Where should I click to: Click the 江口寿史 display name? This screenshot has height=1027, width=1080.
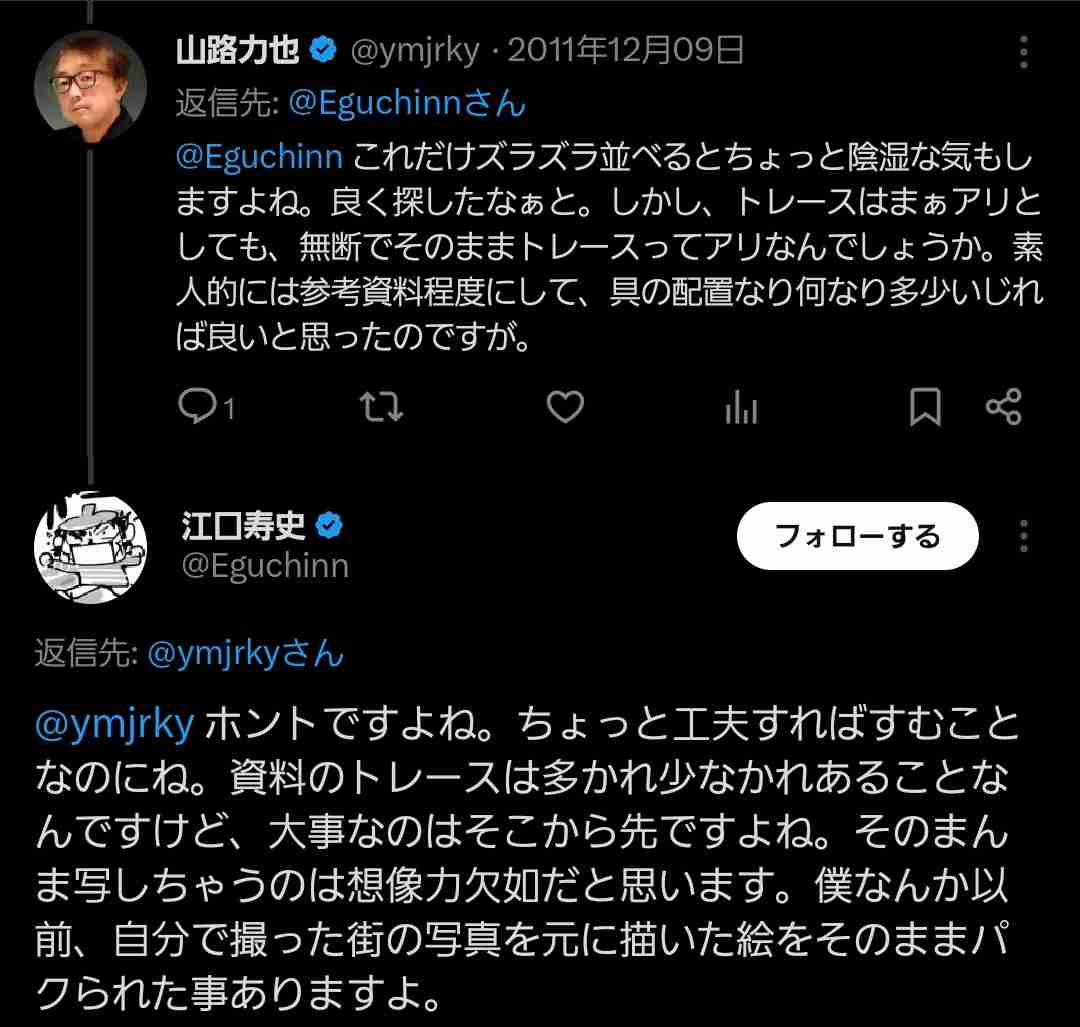tap(242, 526)
